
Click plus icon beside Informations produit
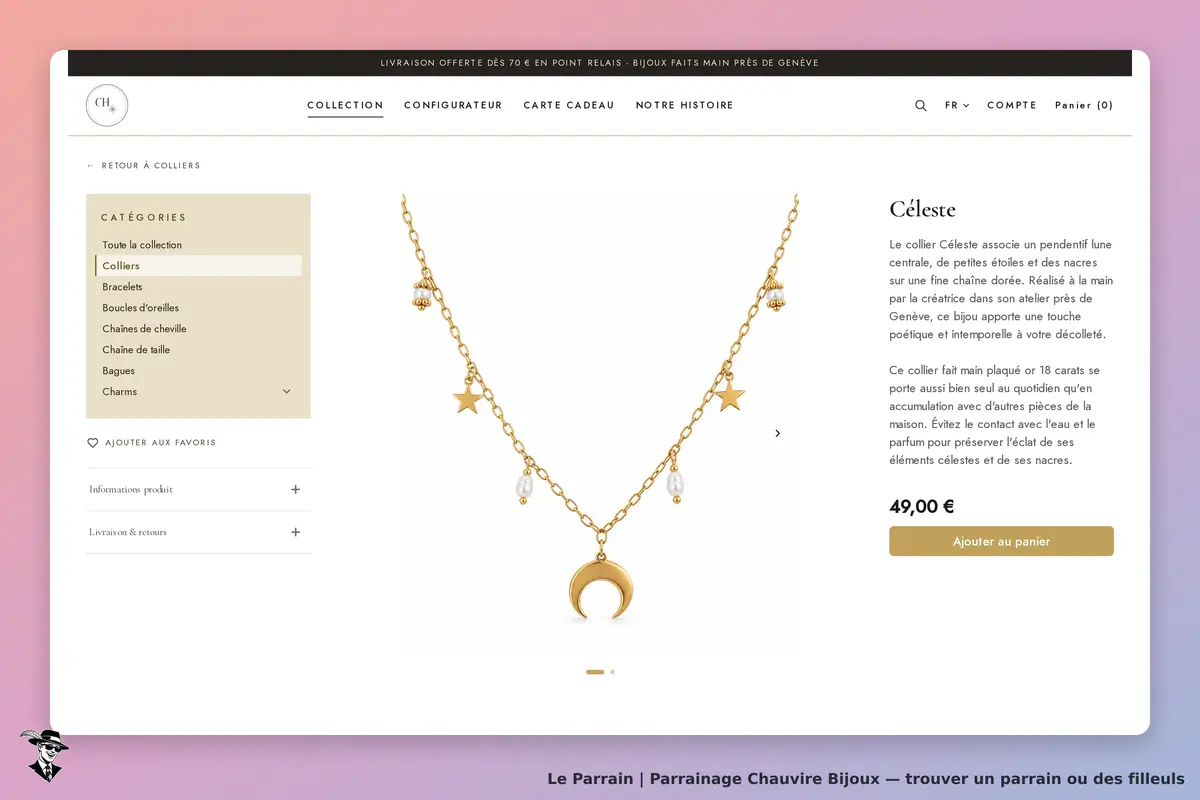tap(295, 489)
